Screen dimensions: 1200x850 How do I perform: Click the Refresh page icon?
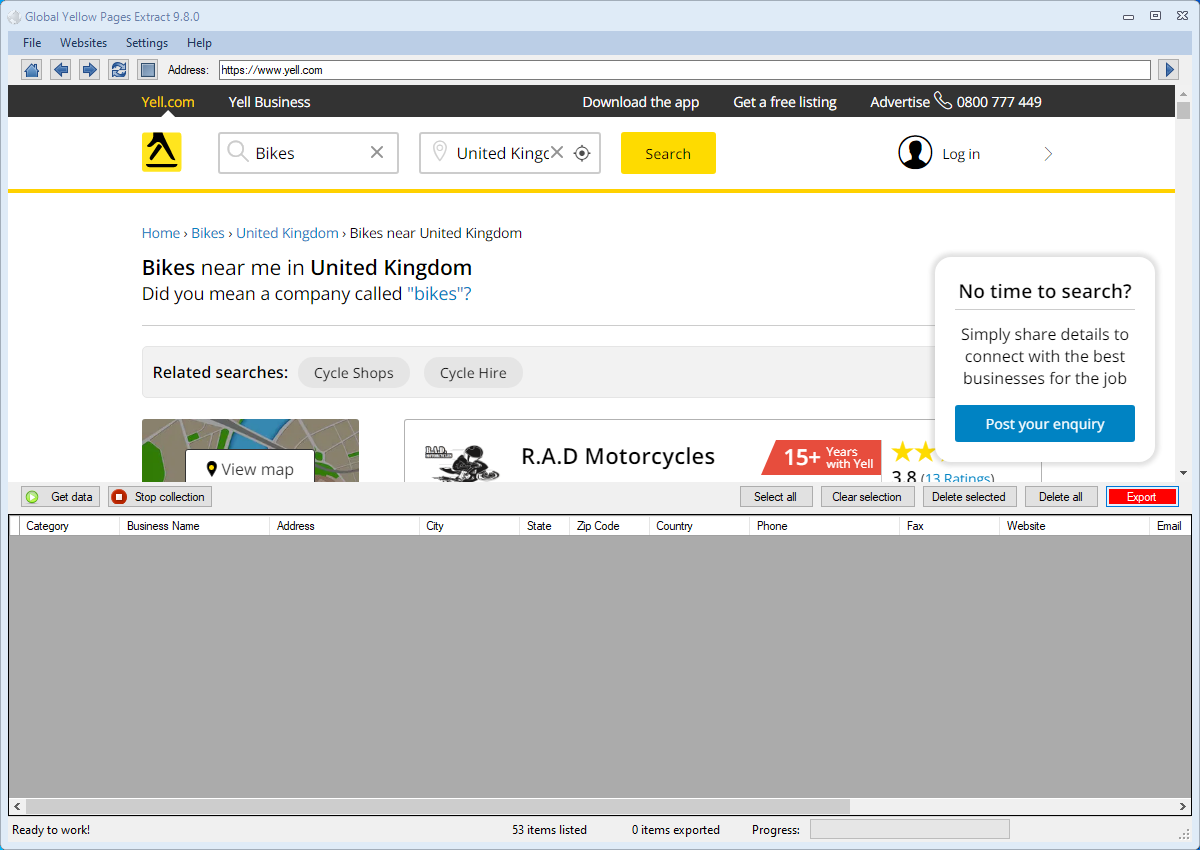(x=119, y=70)
